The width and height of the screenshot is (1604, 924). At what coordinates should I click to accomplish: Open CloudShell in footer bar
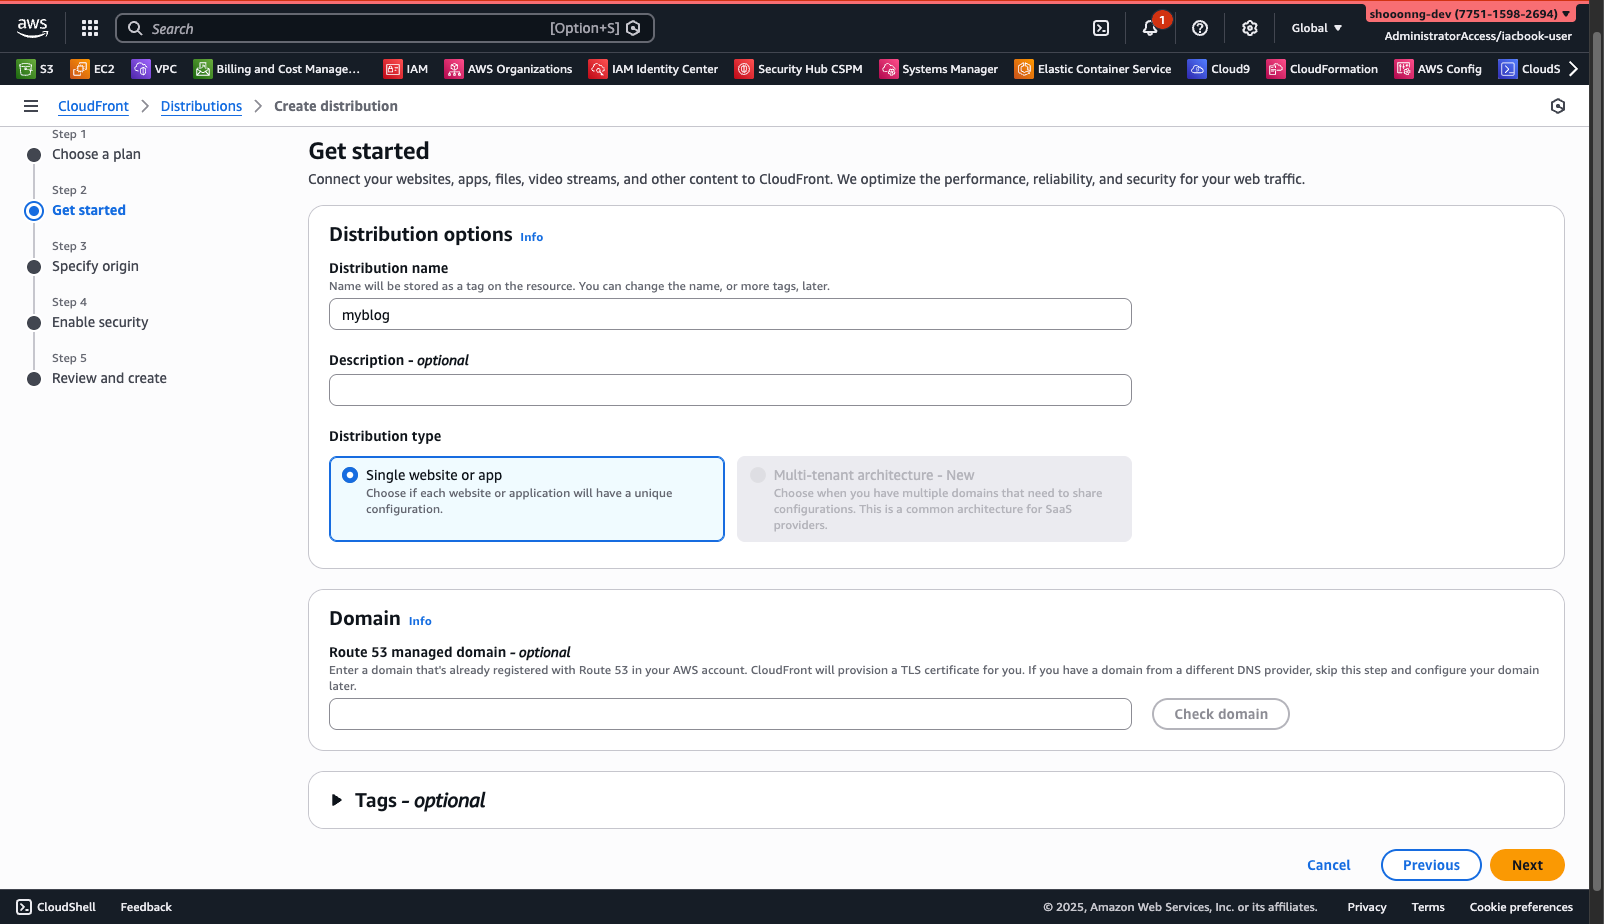[x=56, y=907]
